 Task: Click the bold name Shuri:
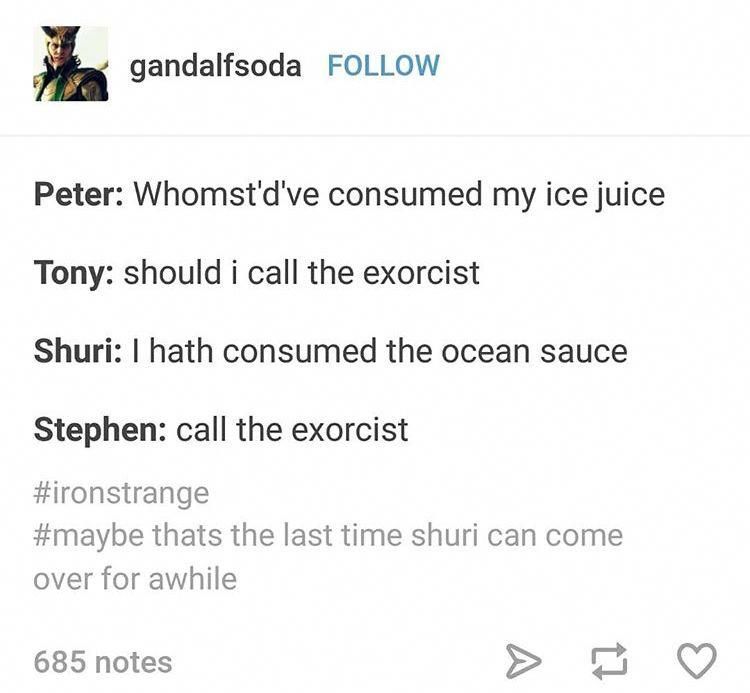(x=77, y=351)
